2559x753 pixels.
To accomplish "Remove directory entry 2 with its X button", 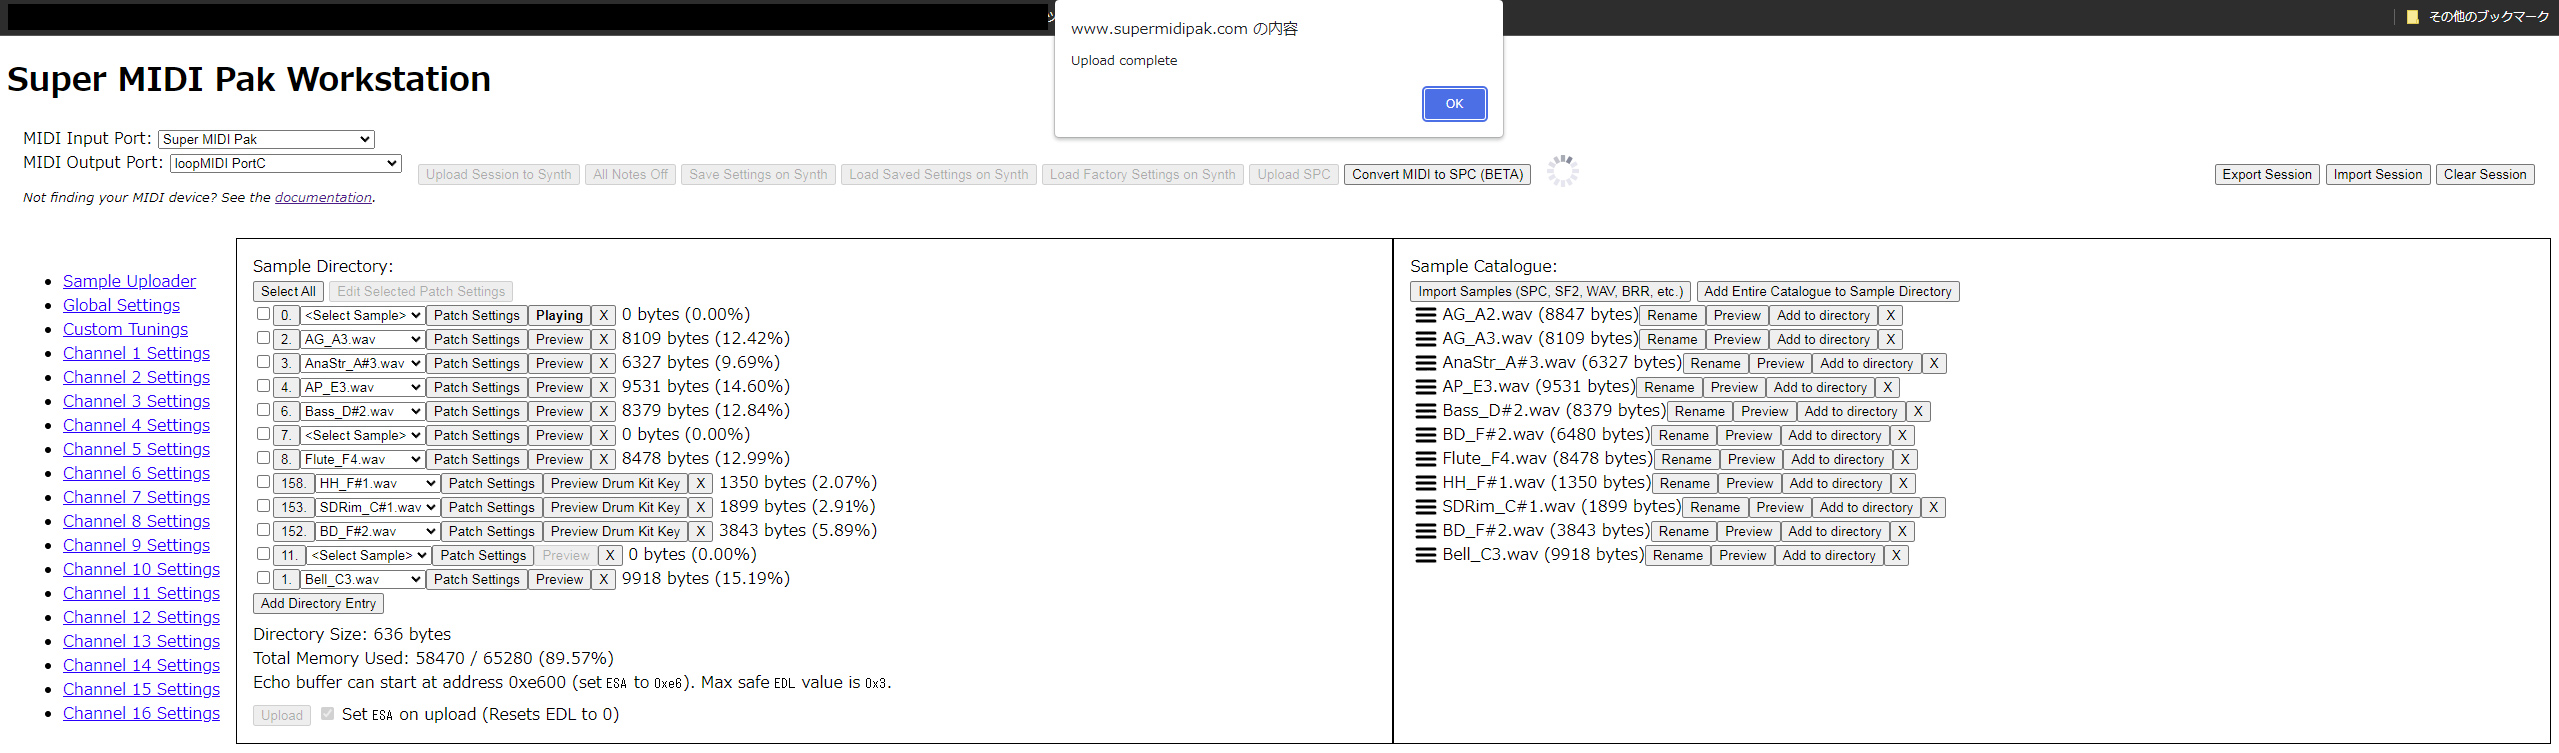I will click(604, 340).
